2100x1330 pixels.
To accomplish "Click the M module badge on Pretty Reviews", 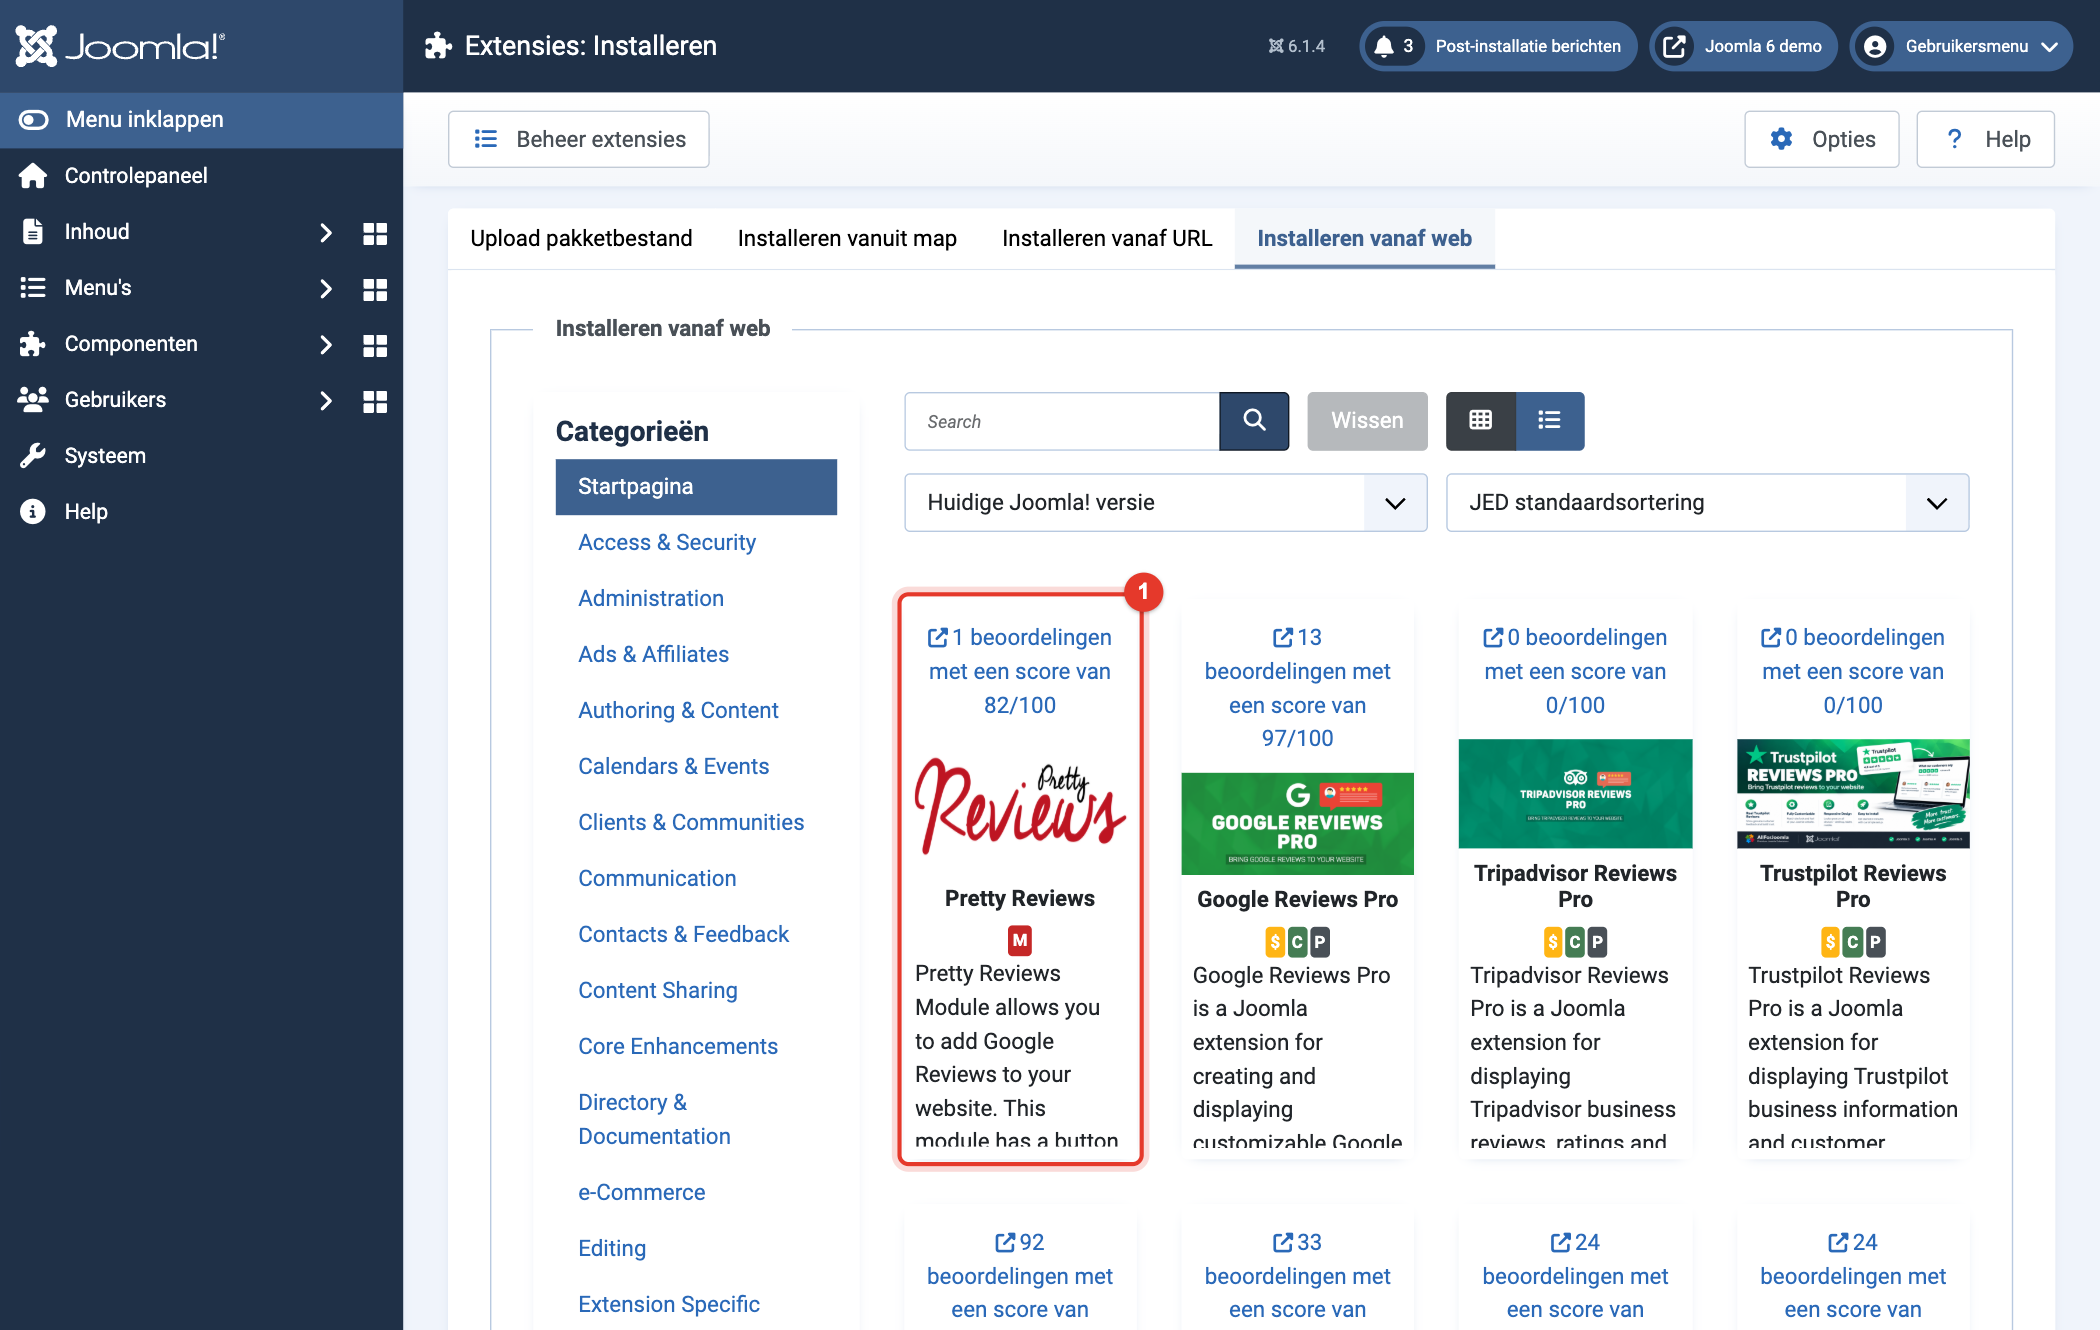I will 1020,940.
